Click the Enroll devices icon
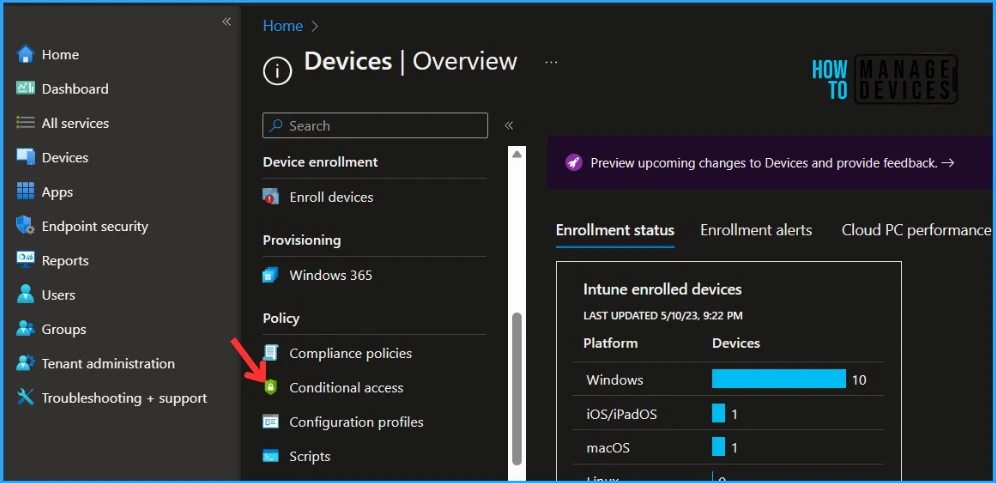 point(271,197)
